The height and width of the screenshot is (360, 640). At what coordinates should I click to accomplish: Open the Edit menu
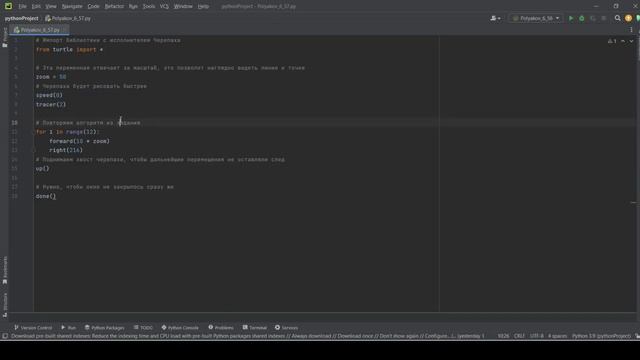[36, 6]
